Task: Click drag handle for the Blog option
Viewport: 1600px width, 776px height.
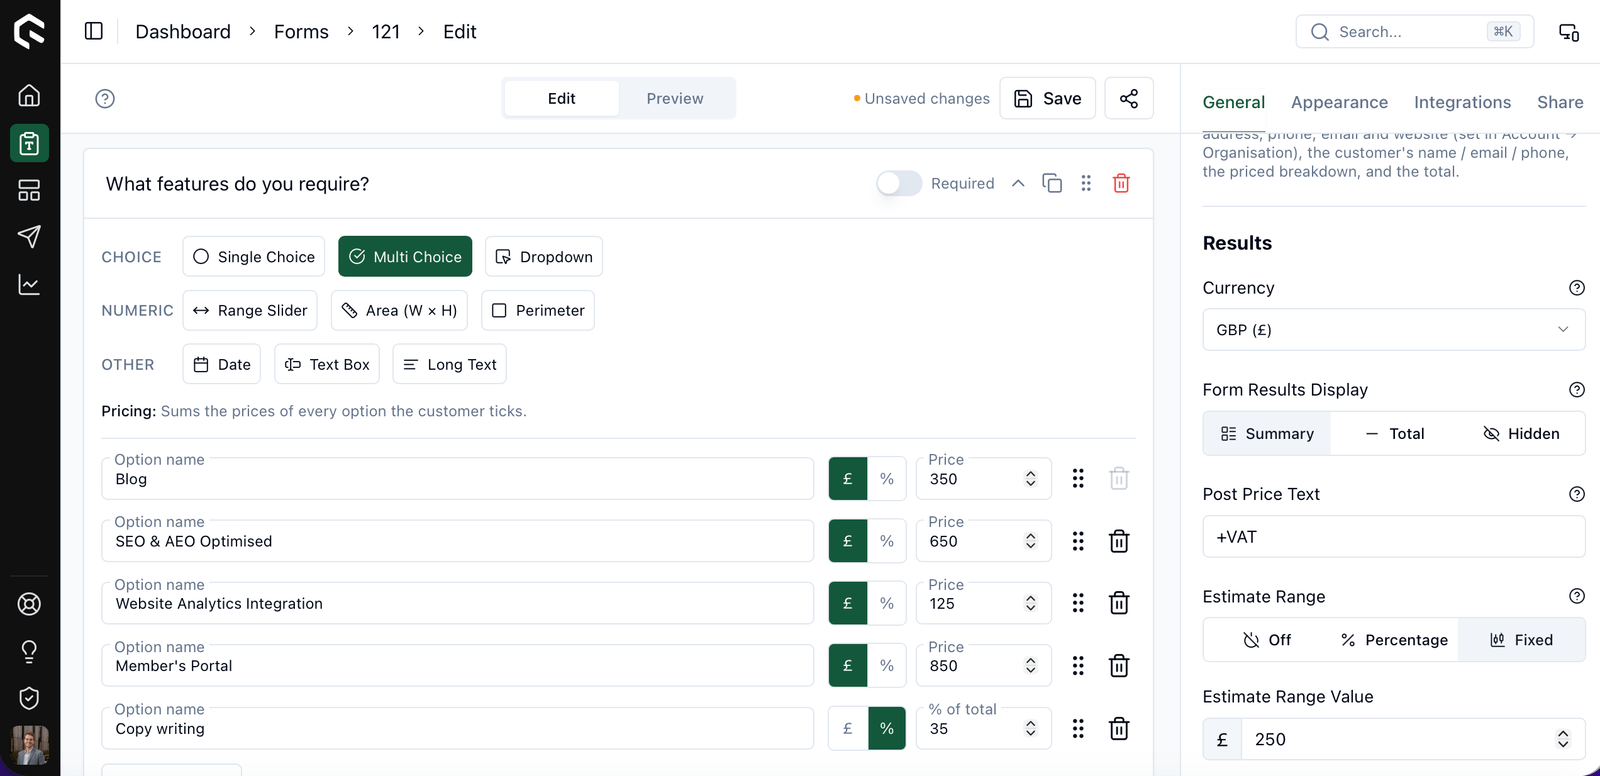Action: pyautogui.click(x=1078, y=479)
